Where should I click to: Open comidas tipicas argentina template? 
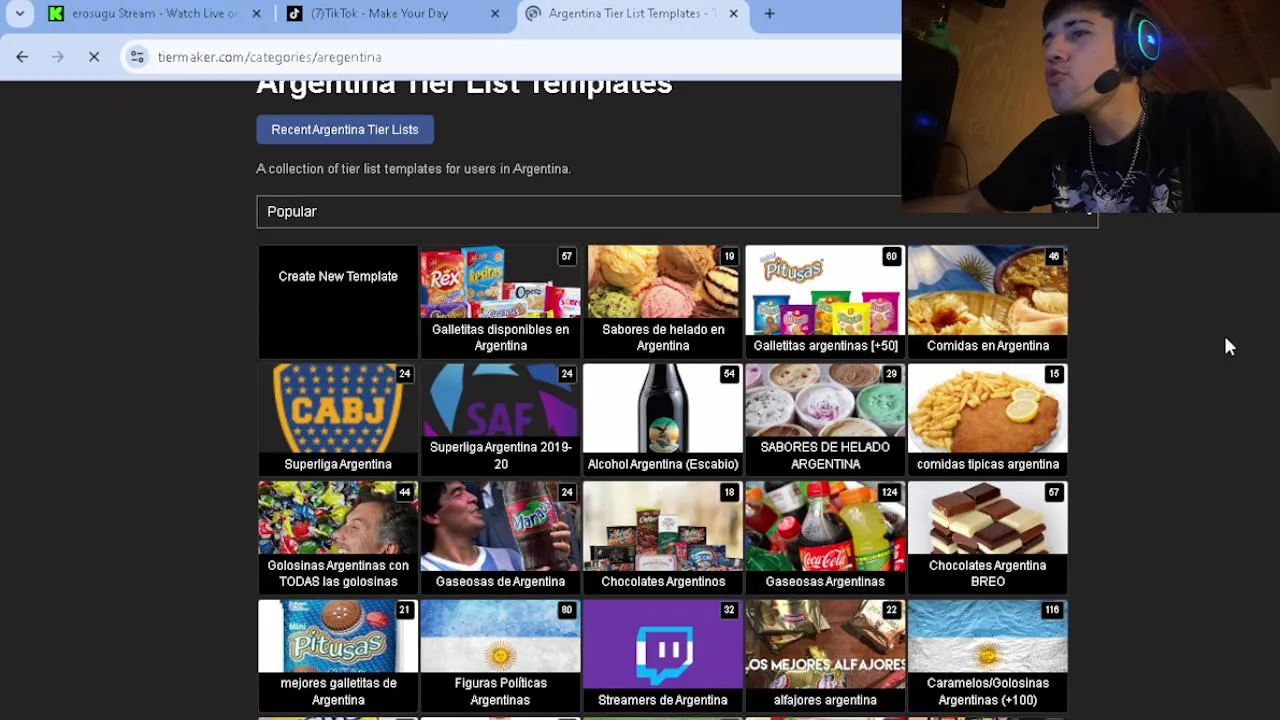click(x=988, y=419)
